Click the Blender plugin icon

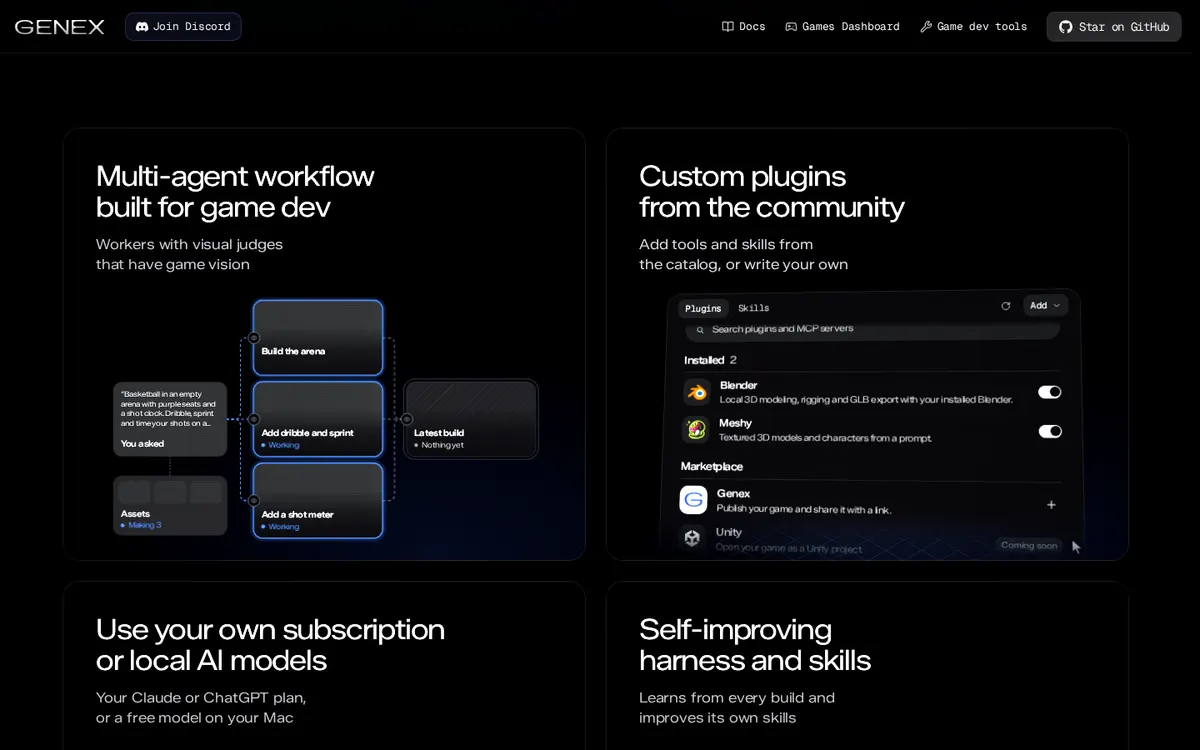coord(697,392)
